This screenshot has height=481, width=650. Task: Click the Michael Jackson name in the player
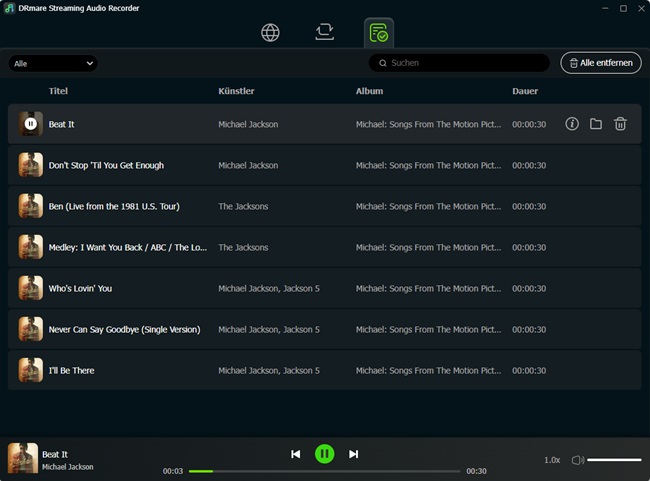(x=68, y=467)
